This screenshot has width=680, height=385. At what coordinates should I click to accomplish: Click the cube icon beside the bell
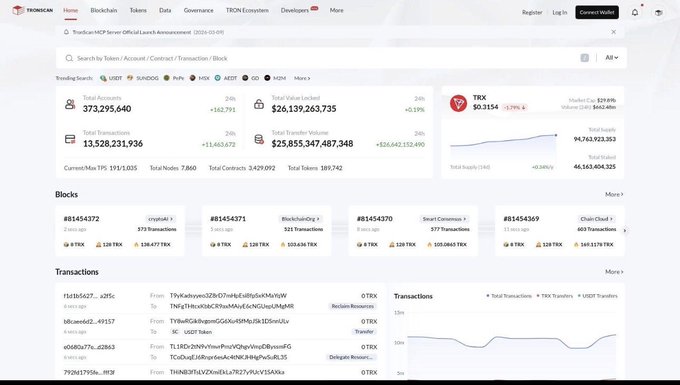click(x=658, y=13)
